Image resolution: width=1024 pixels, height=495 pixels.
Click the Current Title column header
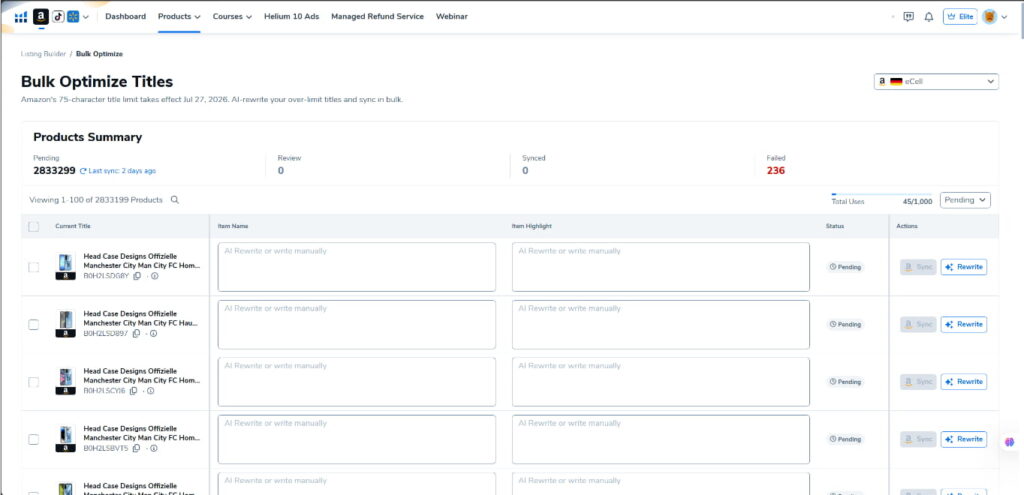tap(73, 227)
